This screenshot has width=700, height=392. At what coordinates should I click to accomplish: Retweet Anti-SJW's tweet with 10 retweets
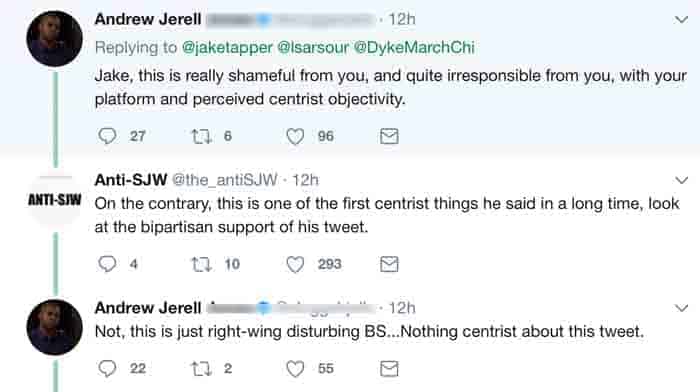[201, 264]
